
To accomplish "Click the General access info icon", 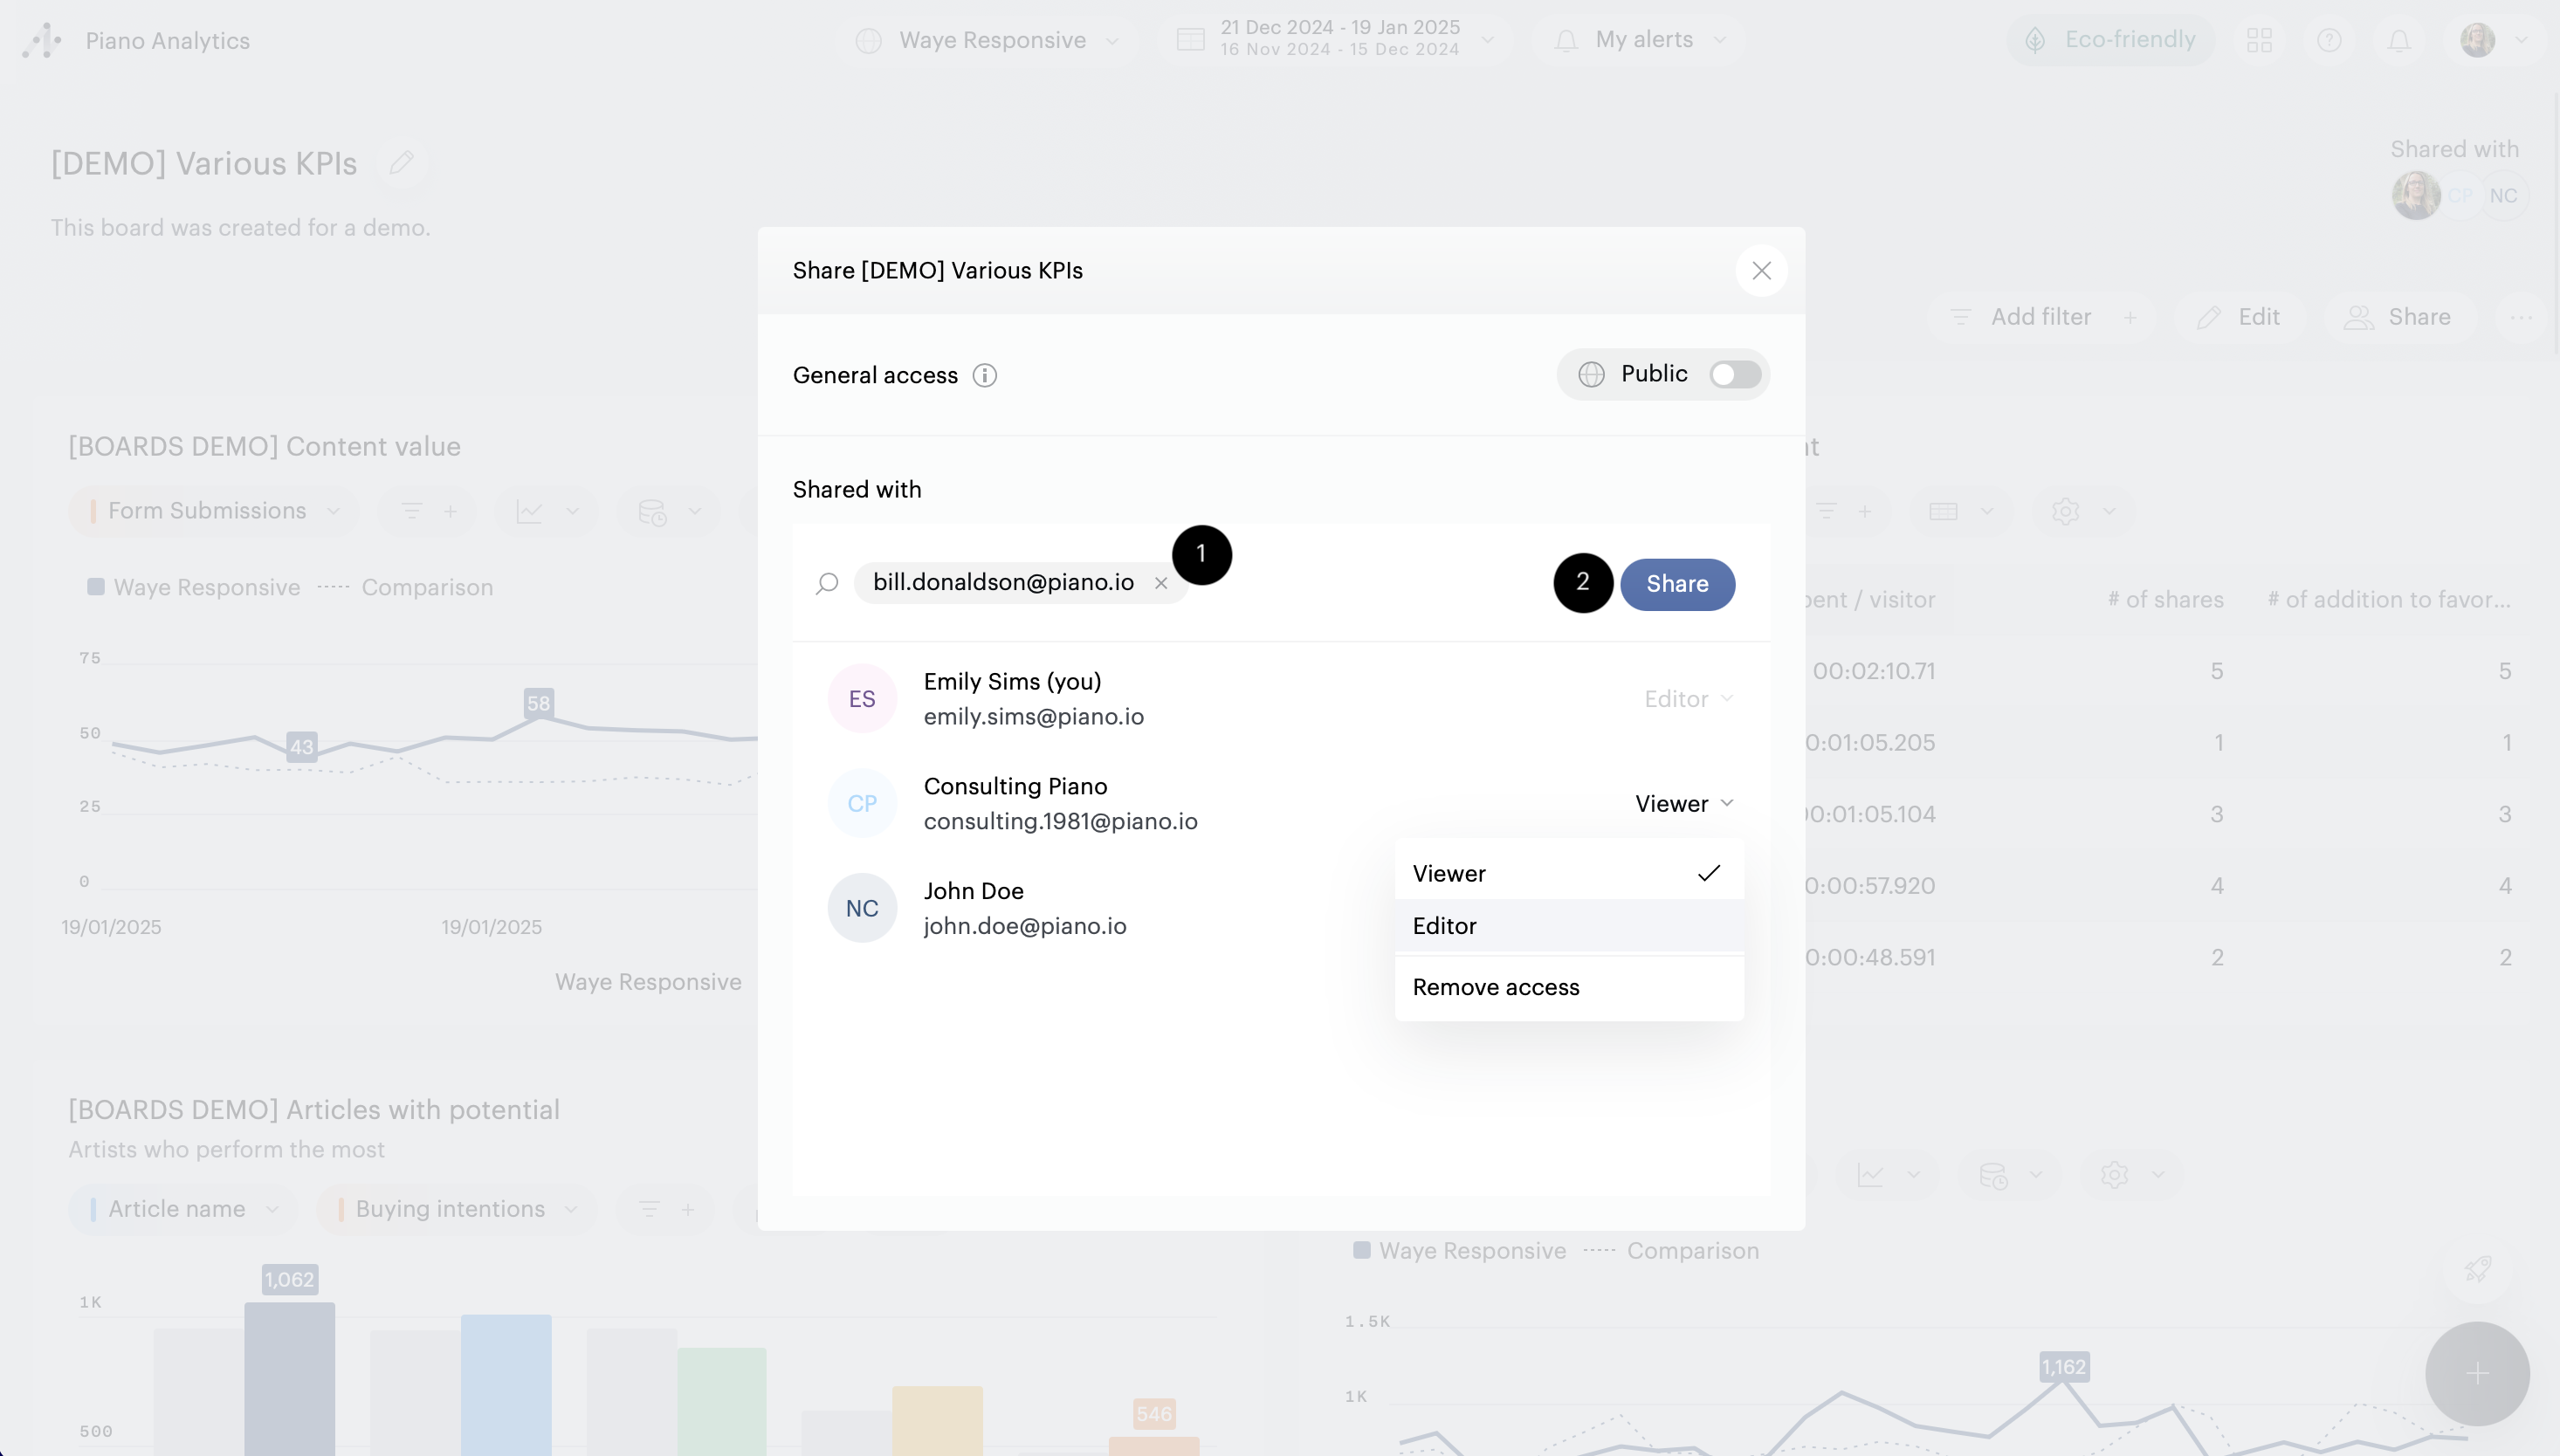I will click(x=984, y=375).
